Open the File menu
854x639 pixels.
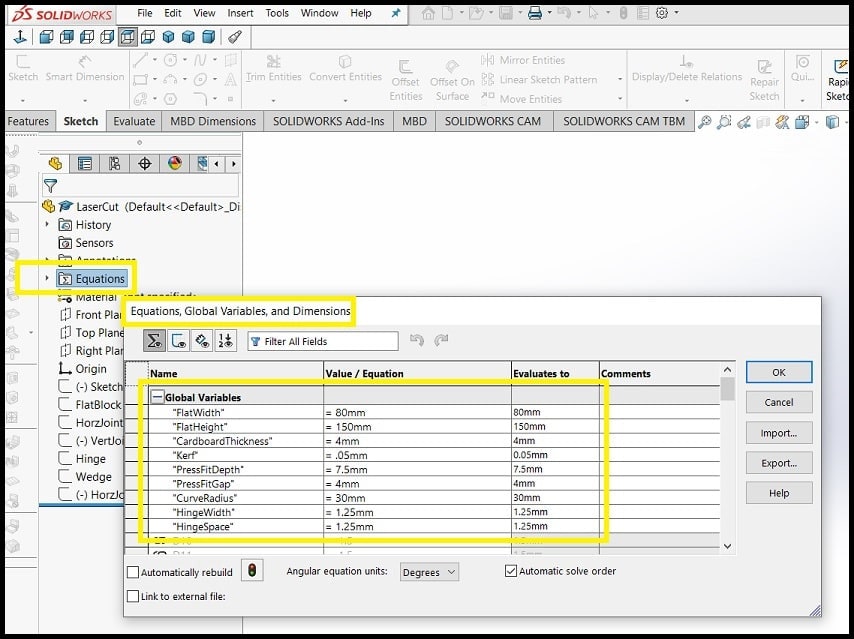(x=144, y=13)
